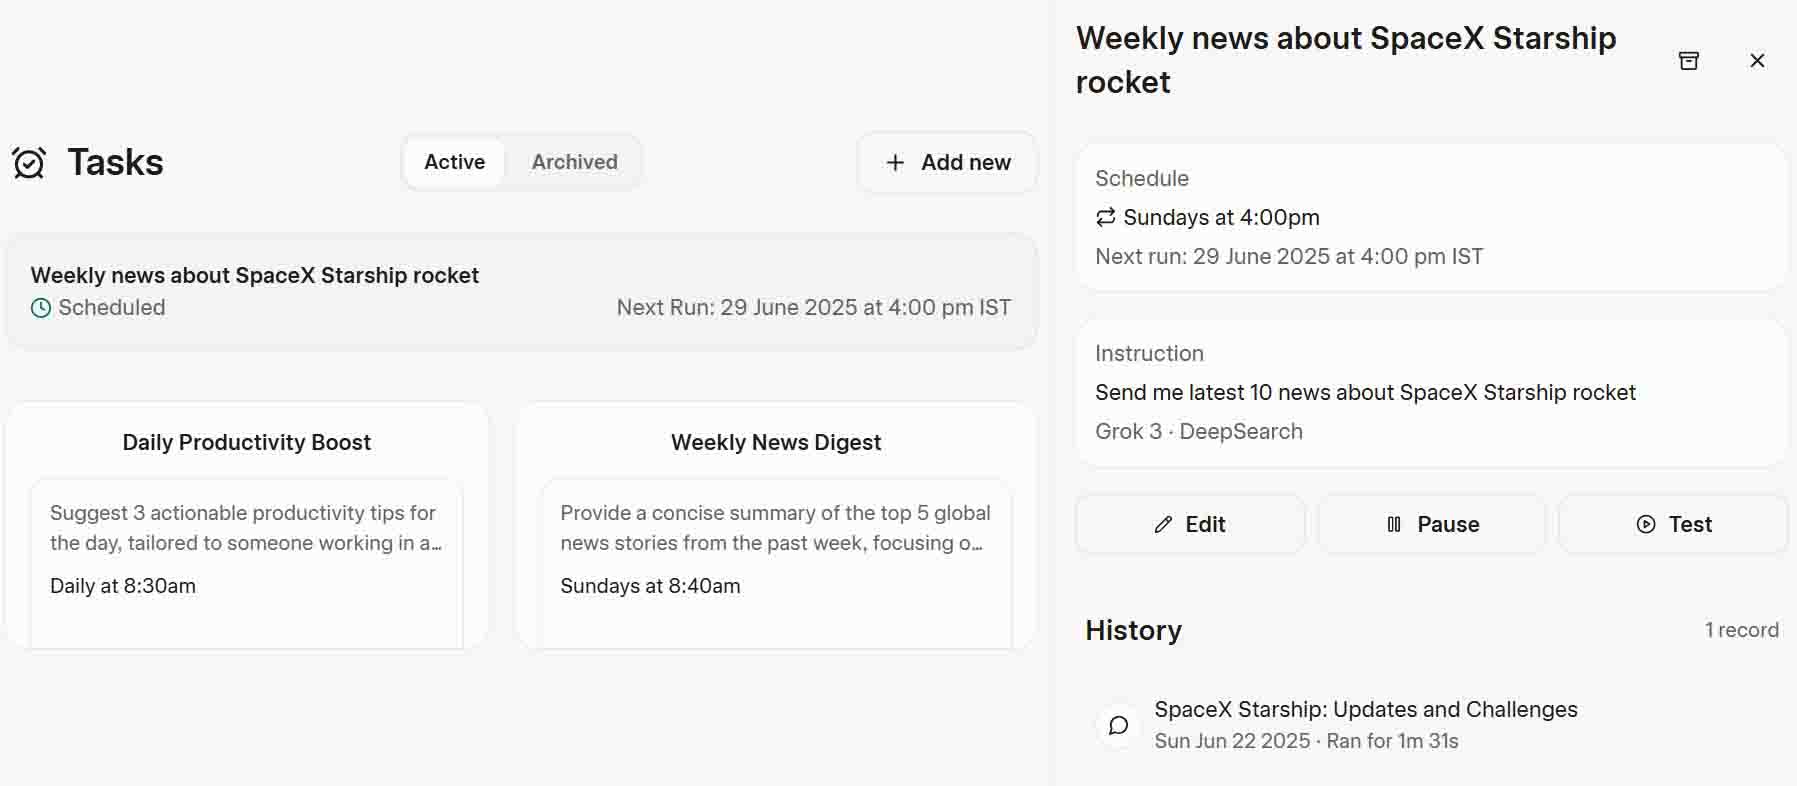The width and height of the screenshot is (1797, 786).
Task: Edit the SpaceX Starship task
Action: click(1190, 524)
